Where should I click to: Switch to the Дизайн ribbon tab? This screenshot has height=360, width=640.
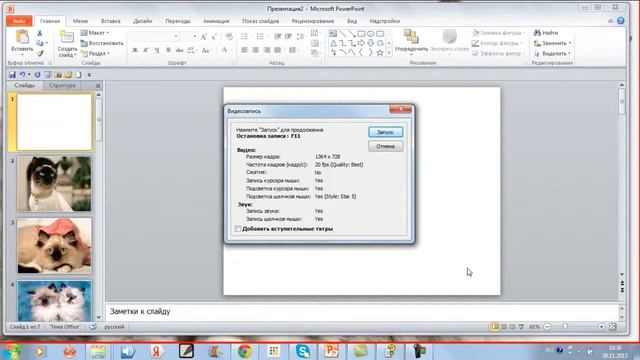[142, 21]
